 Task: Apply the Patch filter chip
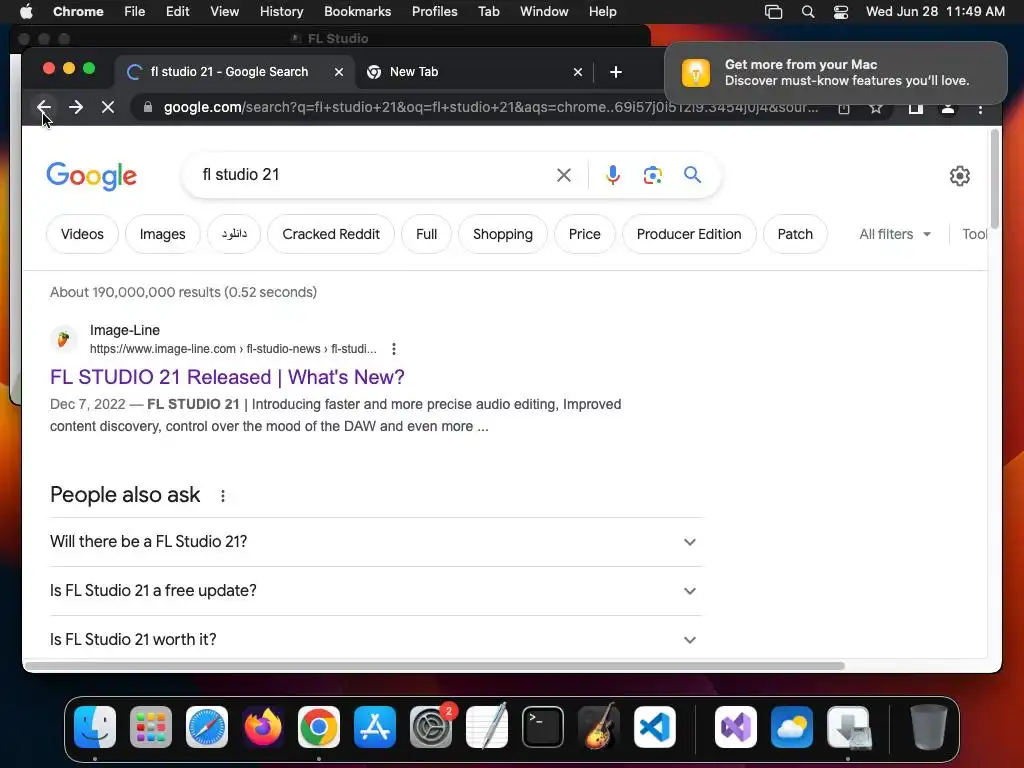click(x=795, y=234)
